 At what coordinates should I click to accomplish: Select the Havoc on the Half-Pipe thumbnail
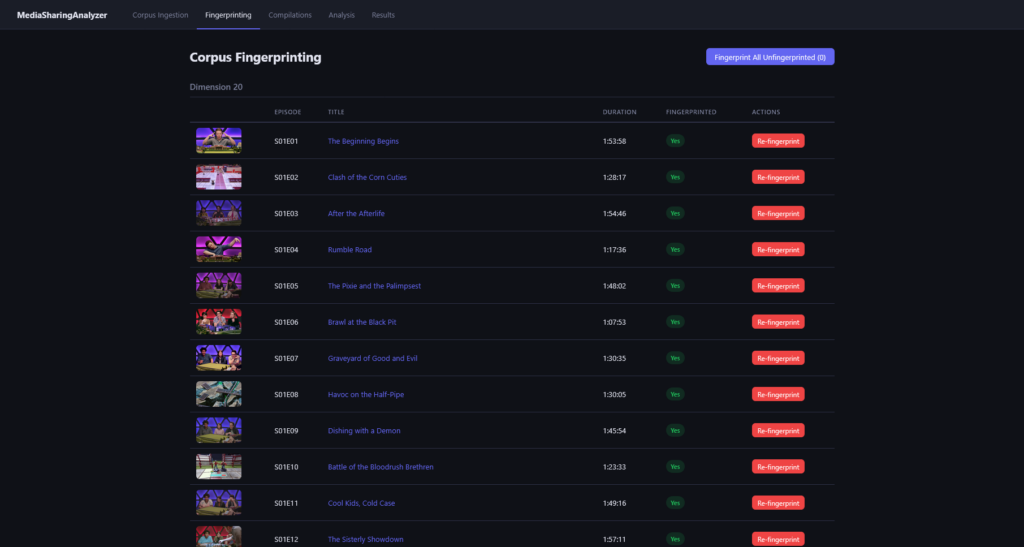218,394
